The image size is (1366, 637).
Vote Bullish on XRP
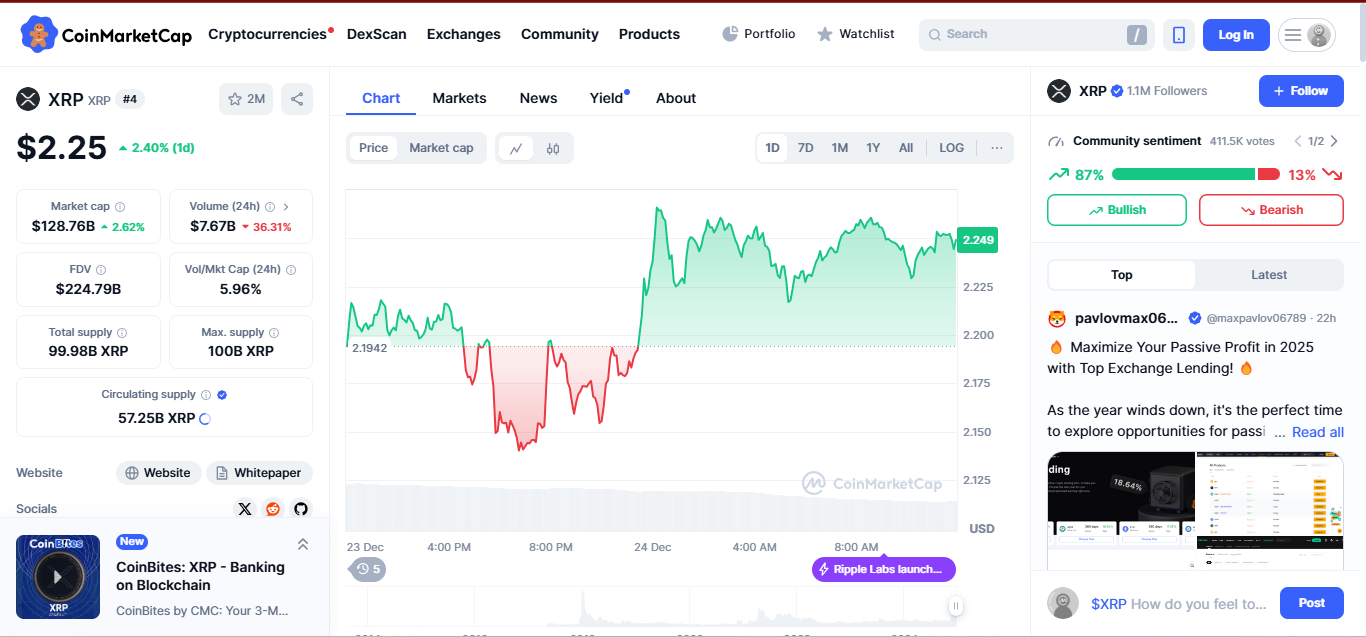point(1117,210)
